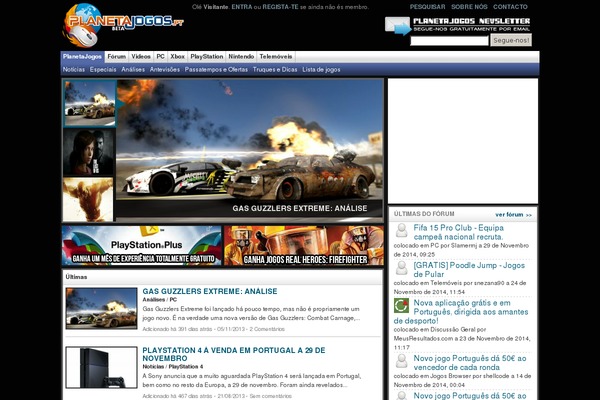600x400 pixels.
Task: Click the blank advertisement box
Action: tap(463, 141)
